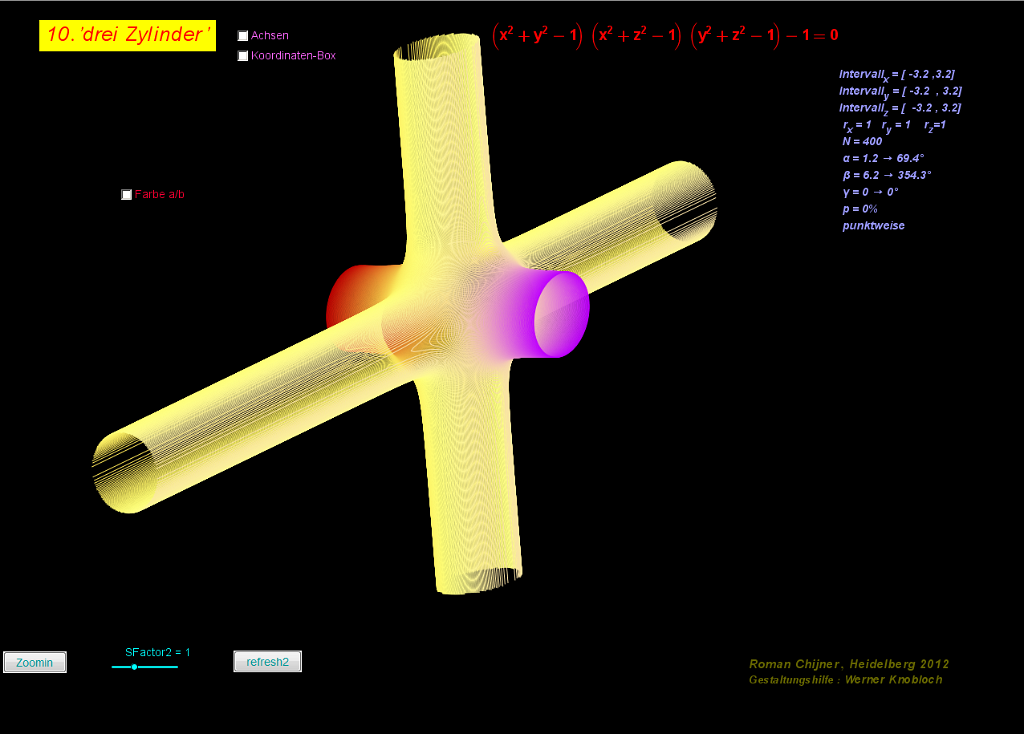Click the 'punktweise' mode text
Screen dimensions: 1024x734
pyautogui.click(x=873, y=226)
